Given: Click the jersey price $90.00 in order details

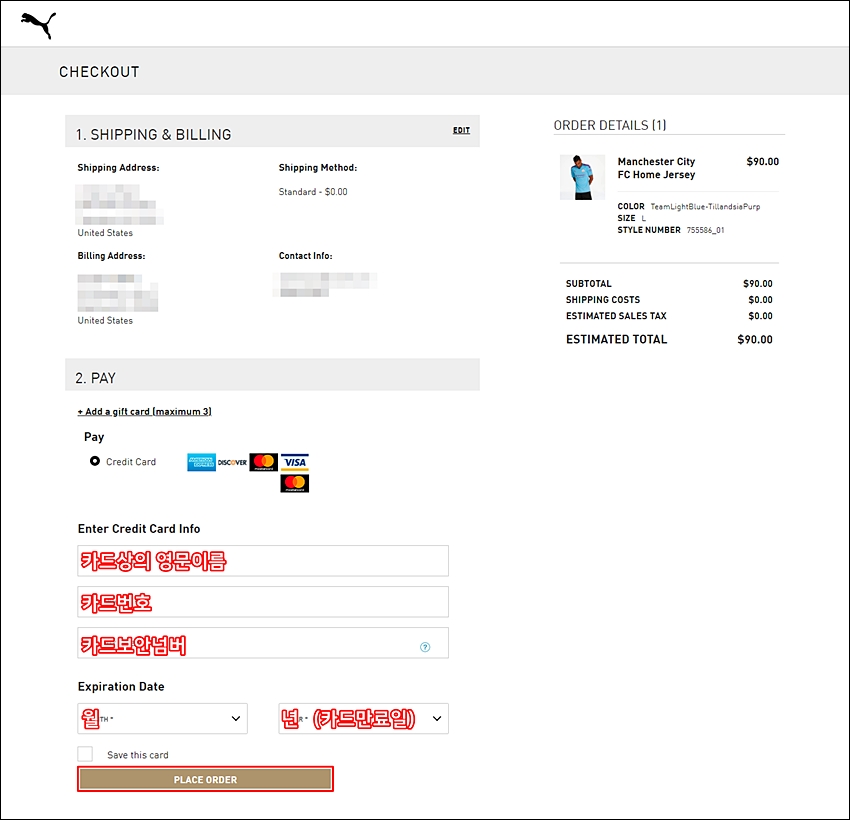Looking at the screenshot, I should [x=763, y=162].
